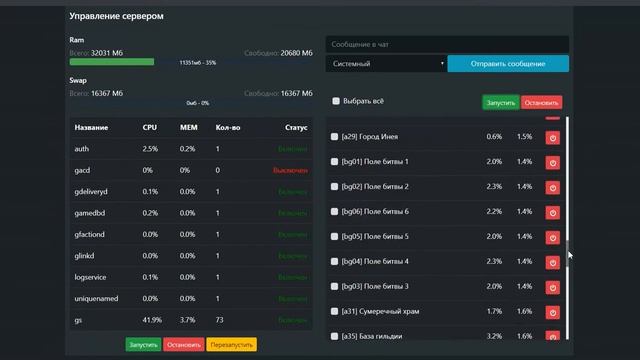Viewport: 640px width, 360px height.
Task: Click power icon for [bg05] Поле битвы 5
Action: (x=553, y=238)
